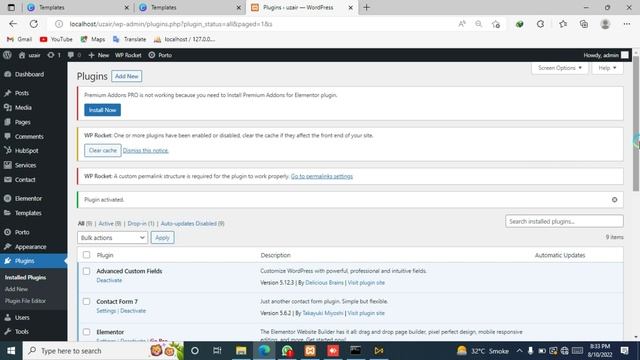The width and height of the screenshot is (640, 360).
Task: Check the select-all plugins checkbox
Action: pyautogui.click(x=87, y=255)
